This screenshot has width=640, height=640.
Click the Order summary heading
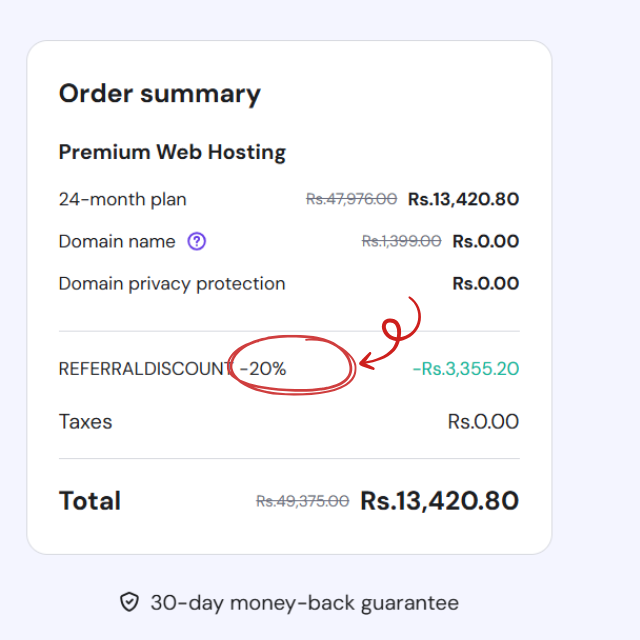click(160, 94)
